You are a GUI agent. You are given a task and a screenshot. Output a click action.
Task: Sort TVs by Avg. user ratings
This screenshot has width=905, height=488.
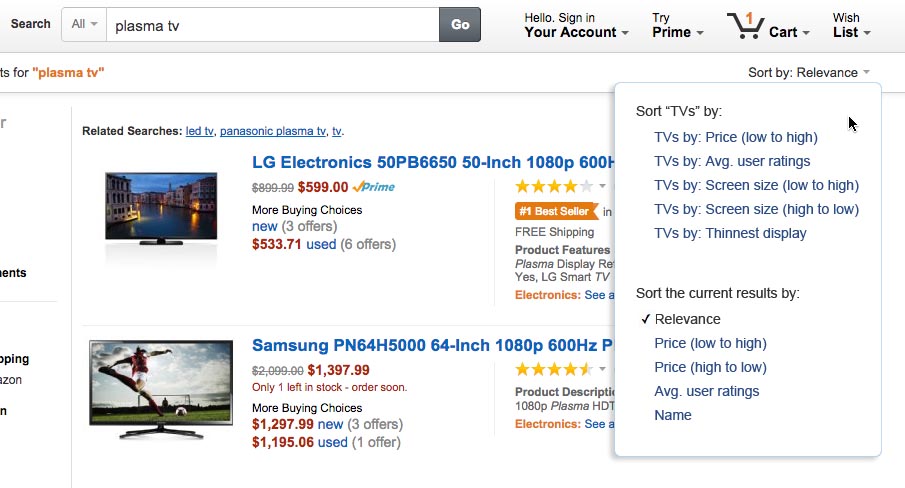[x=732, y=161]
